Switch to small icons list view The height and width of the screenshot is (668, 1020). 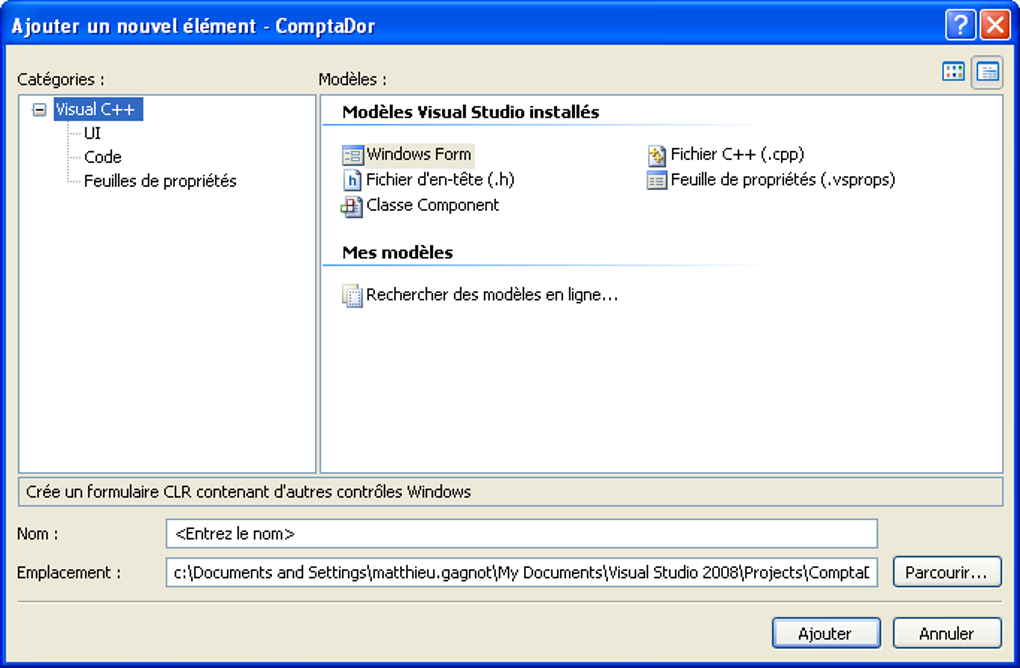(988, 72)
